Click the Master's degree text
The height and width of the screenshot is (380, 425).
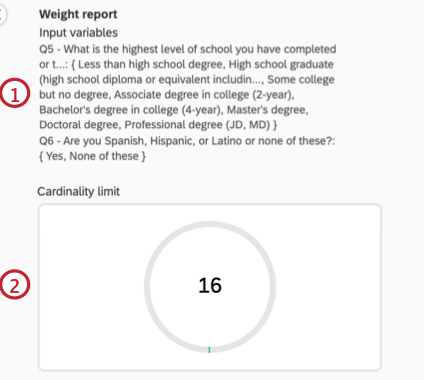pos(267,110)
